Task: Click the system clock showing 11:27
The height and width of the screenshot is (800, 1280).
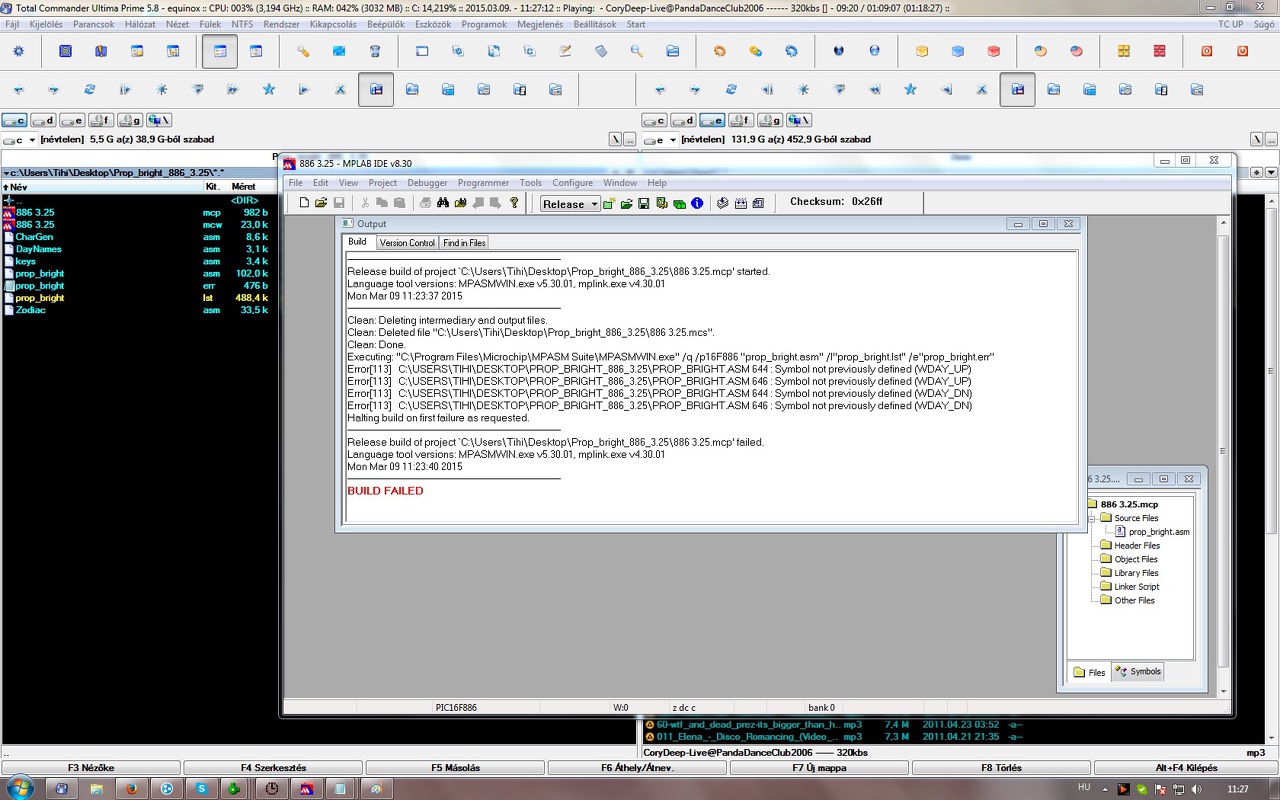Action: coord(1238,789)
